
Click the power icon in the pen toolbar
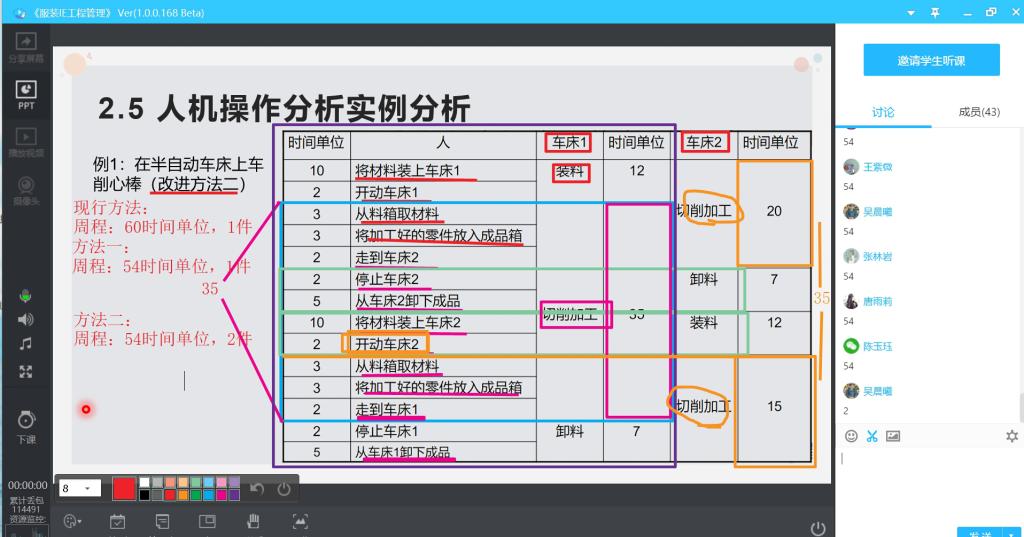(284, 488)
